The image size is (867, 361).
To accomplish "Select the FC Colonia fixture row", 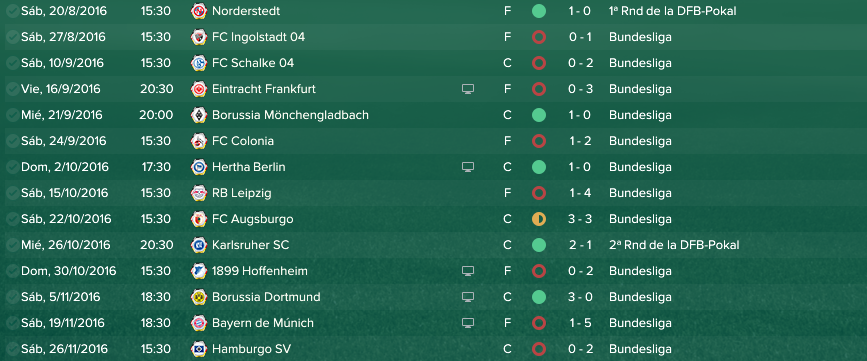I will pos(434,141).
